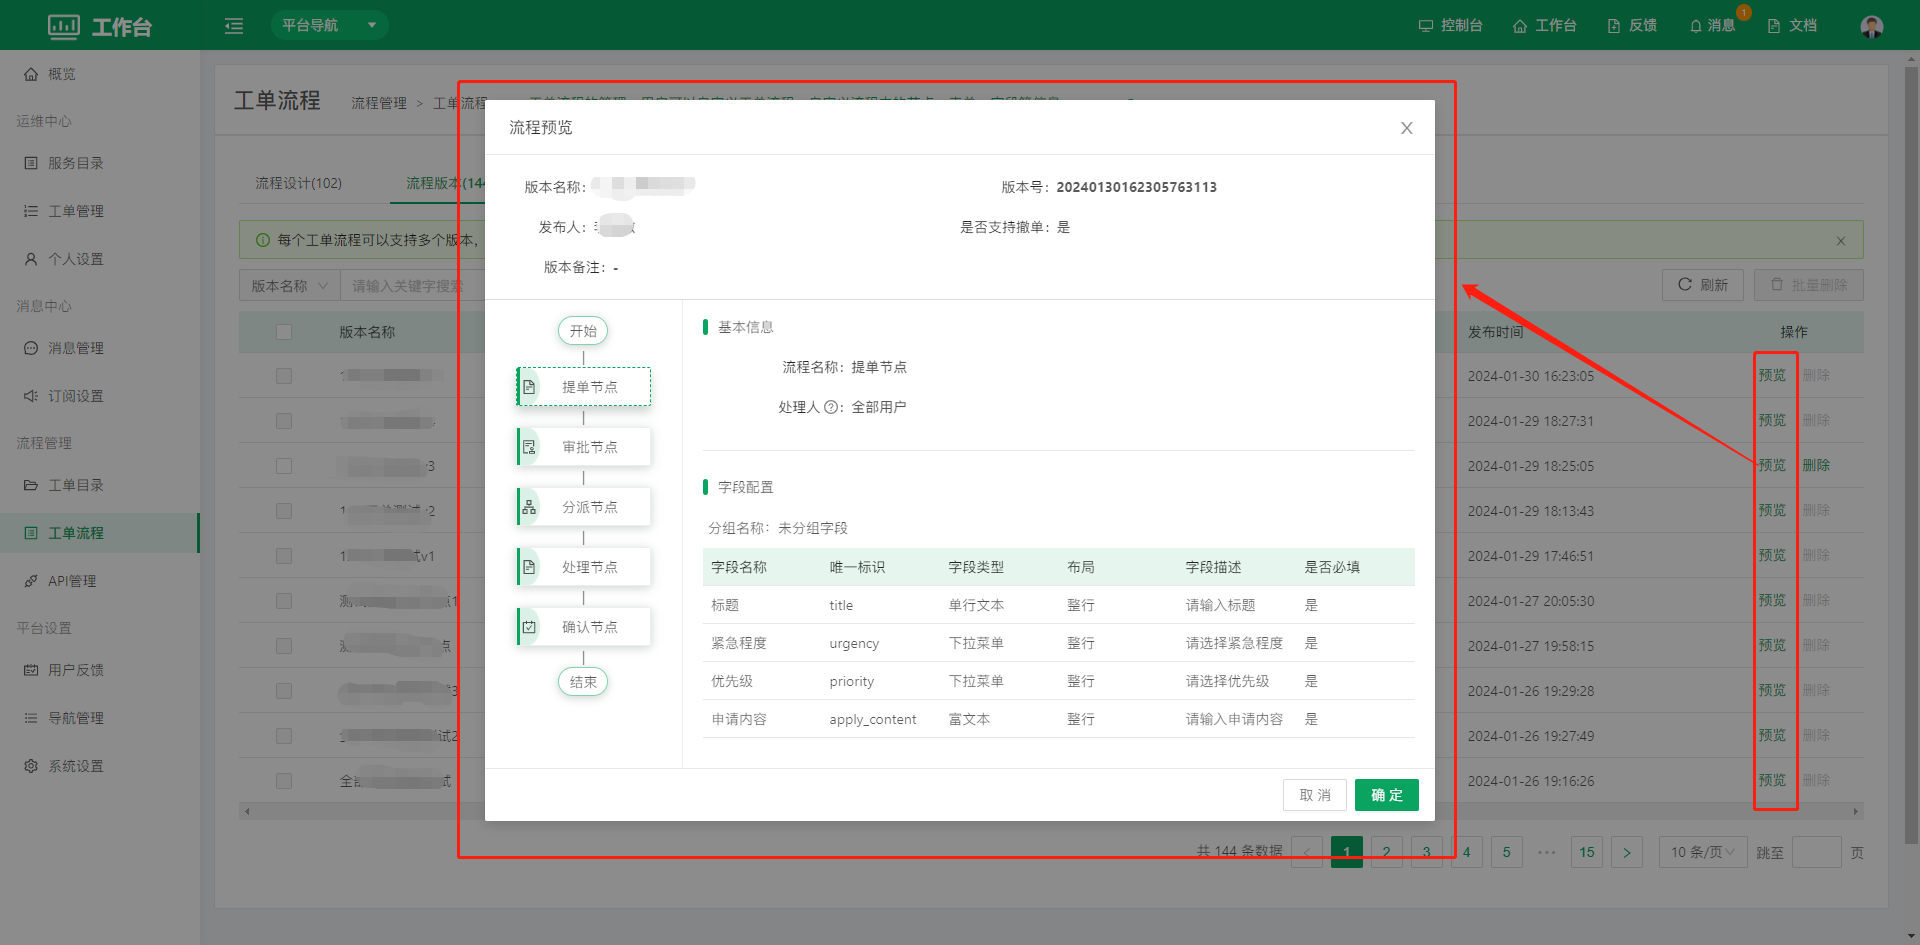Click the 订阅设置 speaker icon

pyautogui.click(x=31, y=396)
